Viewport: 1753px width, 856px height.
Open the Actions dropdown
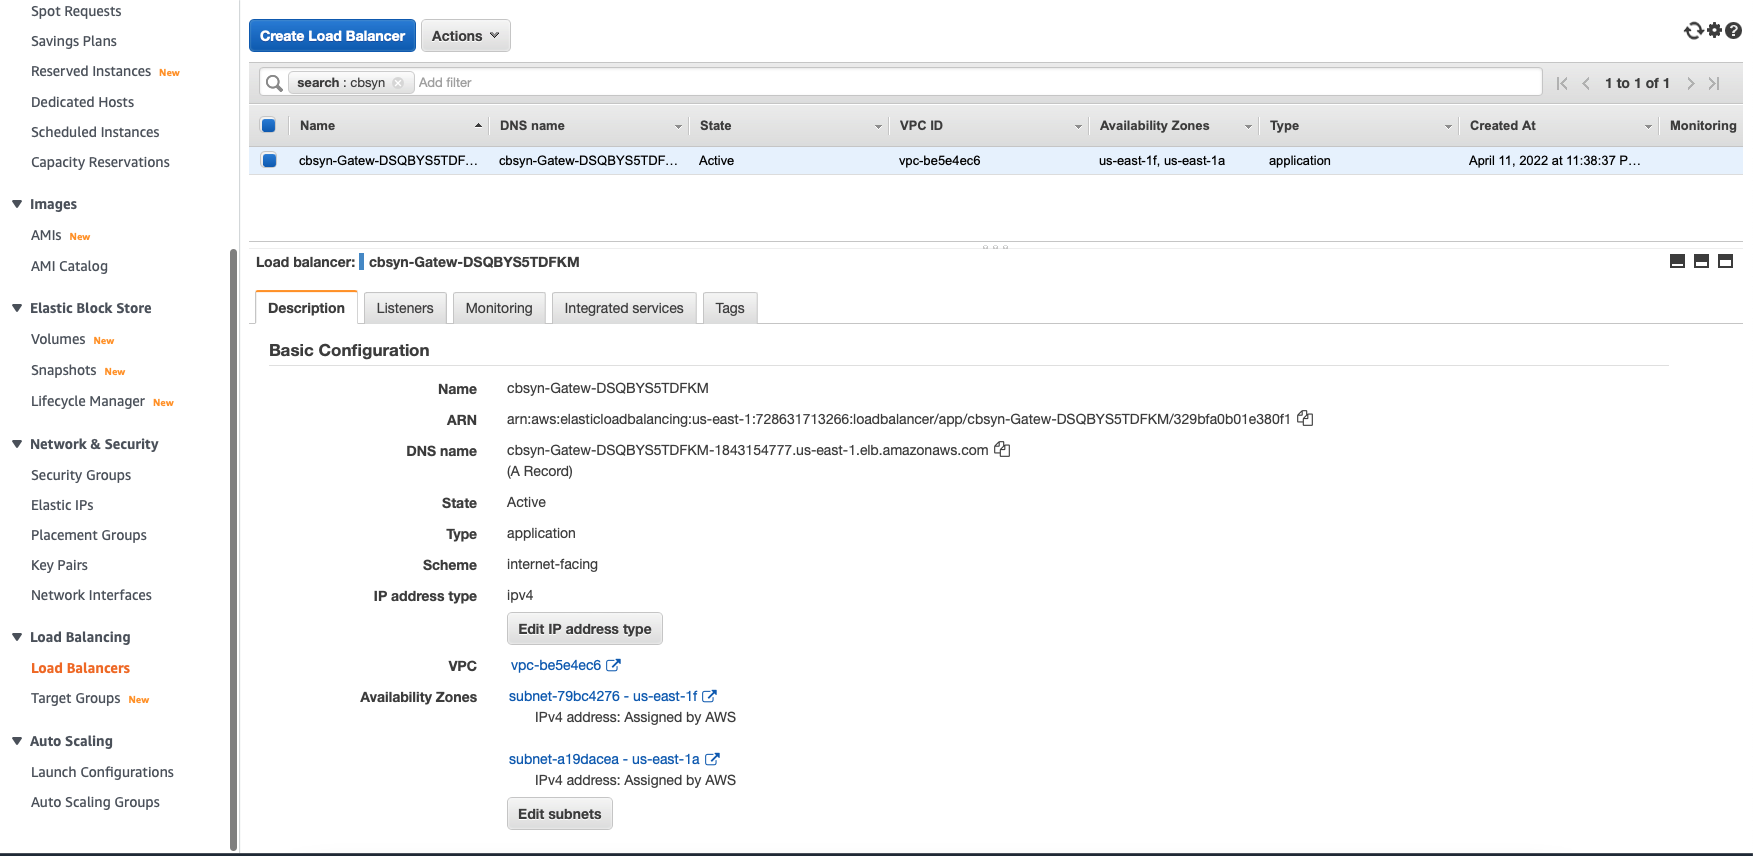click(x=465, y=36)
